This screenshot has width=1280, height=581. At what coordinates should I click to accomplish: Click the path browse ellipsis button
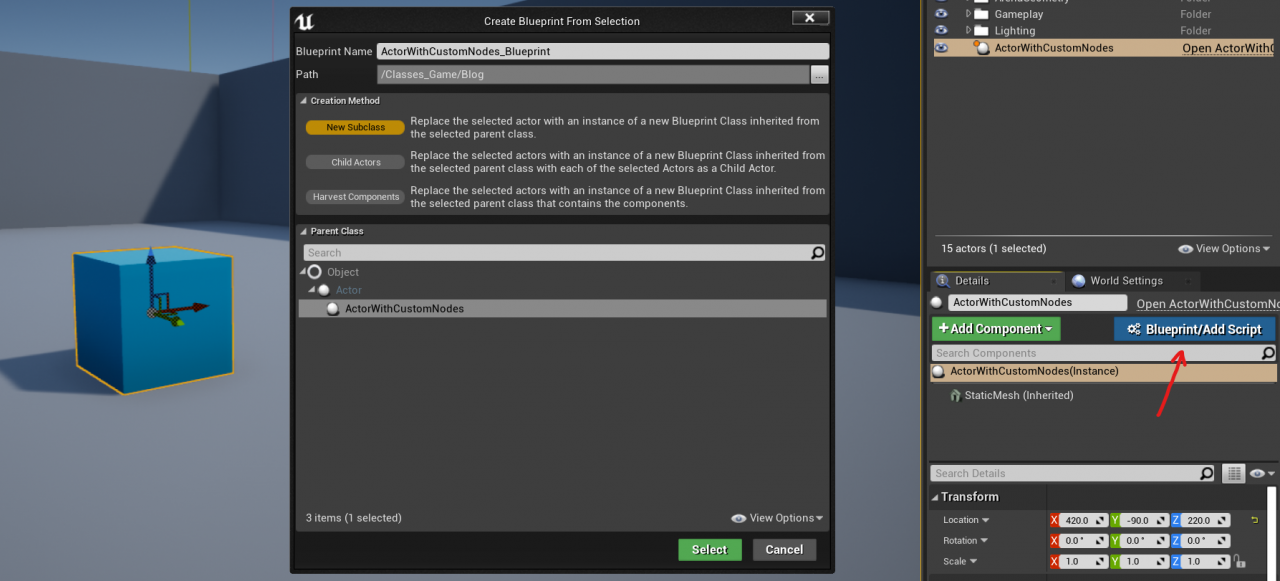point(819,75)
